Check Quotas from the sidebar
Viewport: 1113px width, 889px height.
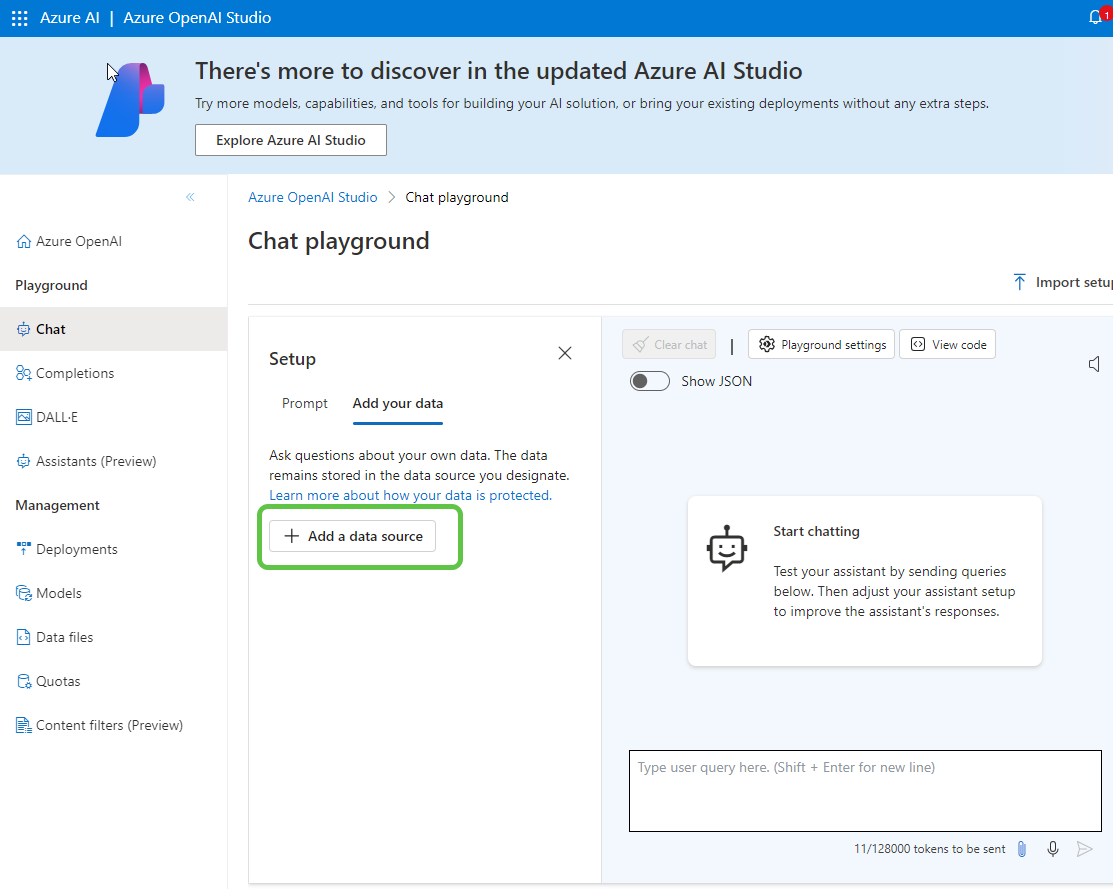pyautogui.click(x=58, y=681)
